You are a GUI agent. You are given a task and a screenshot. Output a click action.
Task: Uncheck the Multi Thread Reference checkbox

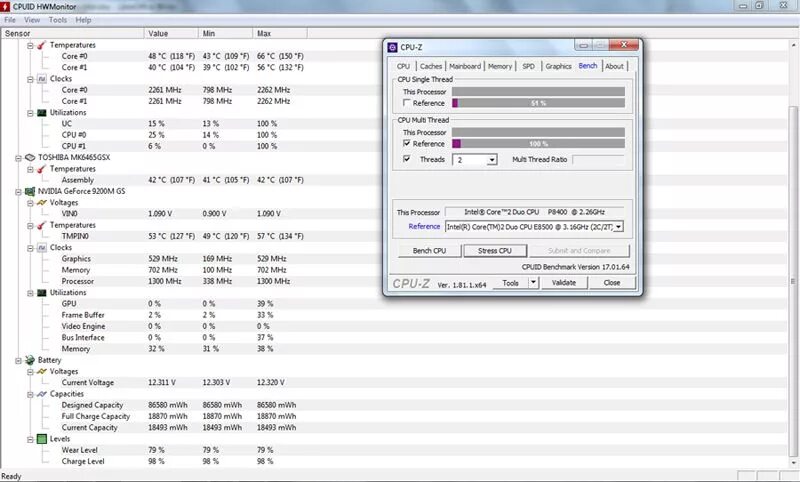pyautogui.click(x=407, y=143)
